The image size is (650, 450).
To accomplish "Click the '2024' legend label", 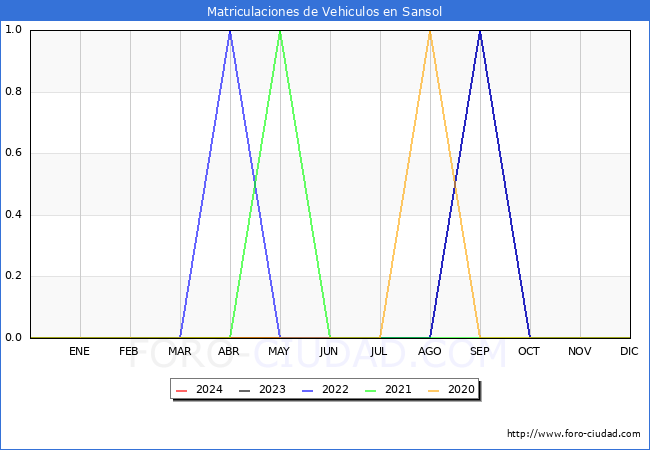I will point(209,390).
